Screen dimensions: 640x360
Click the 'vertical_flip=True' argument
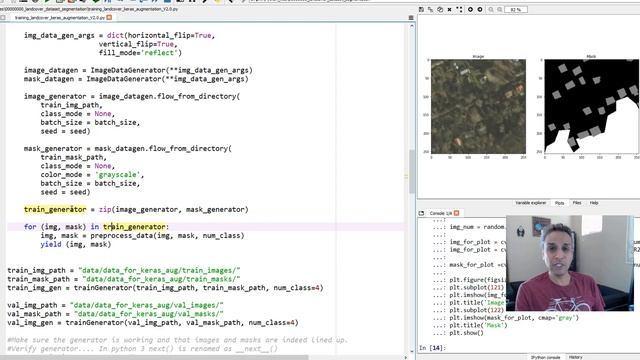point(136,44)
